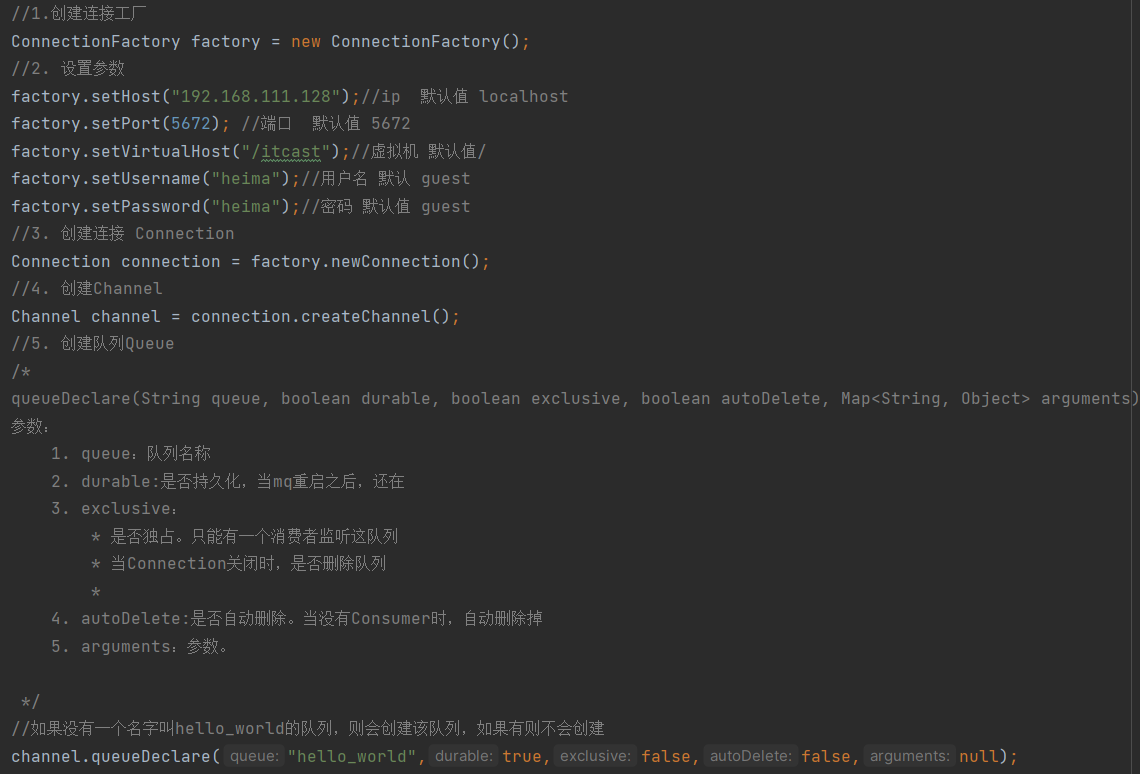Click the false value after exclusive hint

point(666,757)
